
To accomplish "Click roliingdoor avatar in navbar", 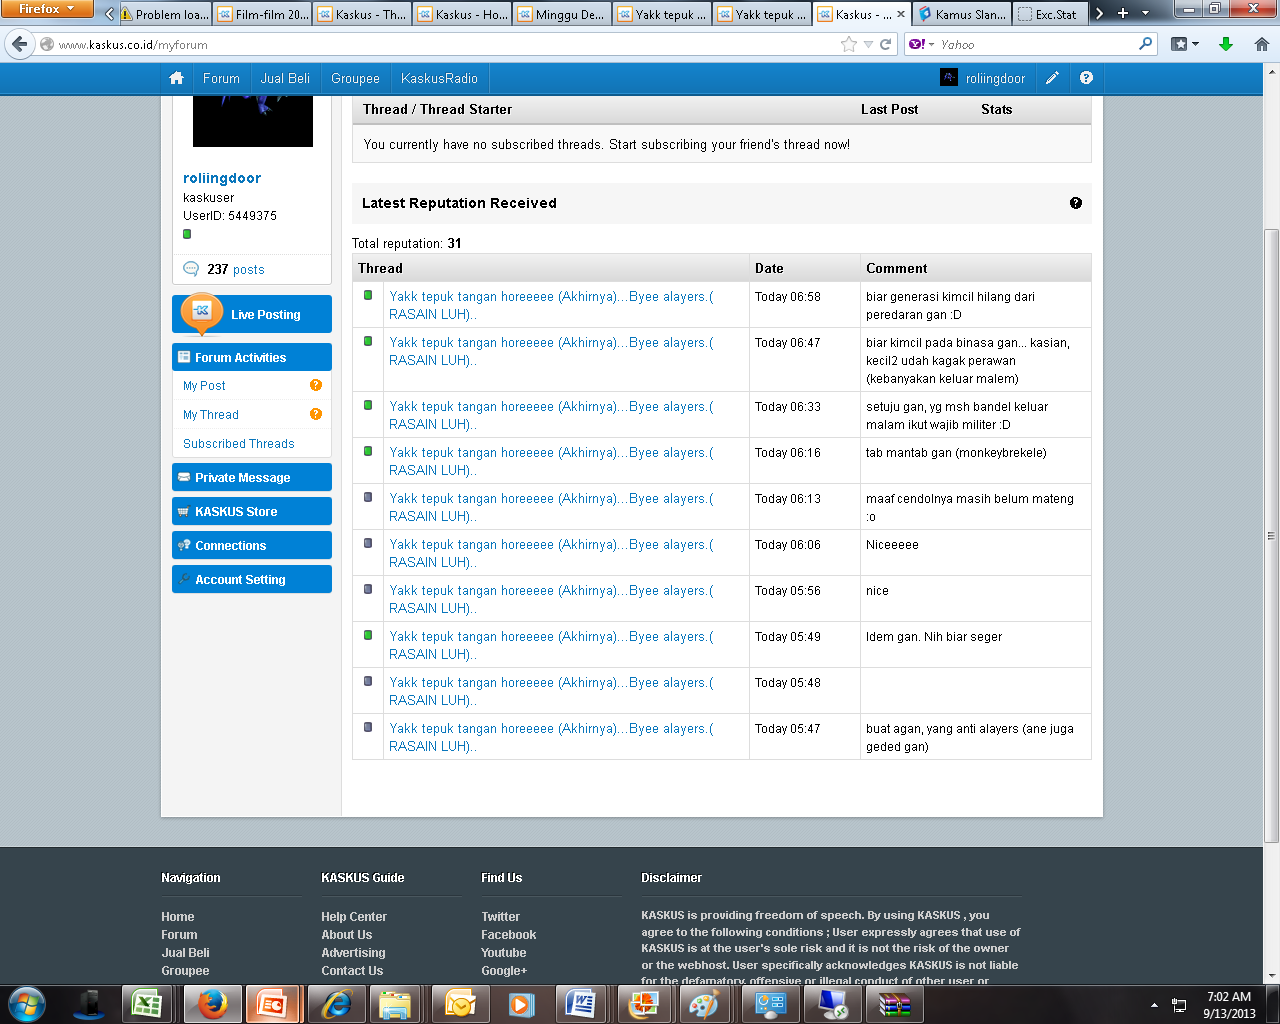I will [x=949, y=78].
